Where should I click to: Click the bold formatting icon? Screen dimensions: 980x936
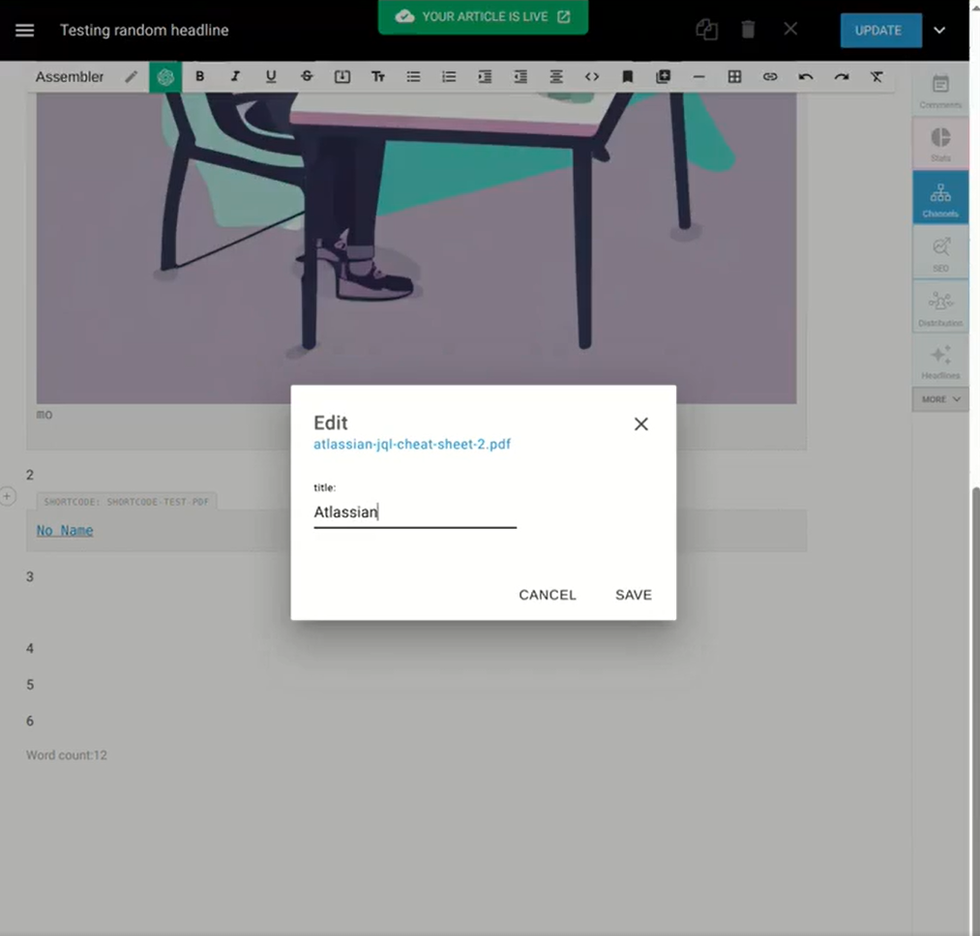(x=200, y=77)
